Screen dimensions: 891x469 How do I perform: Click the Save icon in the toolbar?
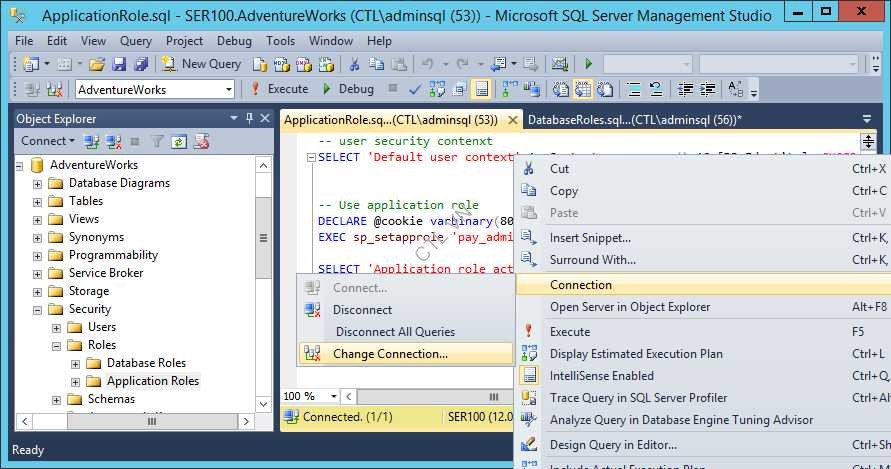pos(119,63)
